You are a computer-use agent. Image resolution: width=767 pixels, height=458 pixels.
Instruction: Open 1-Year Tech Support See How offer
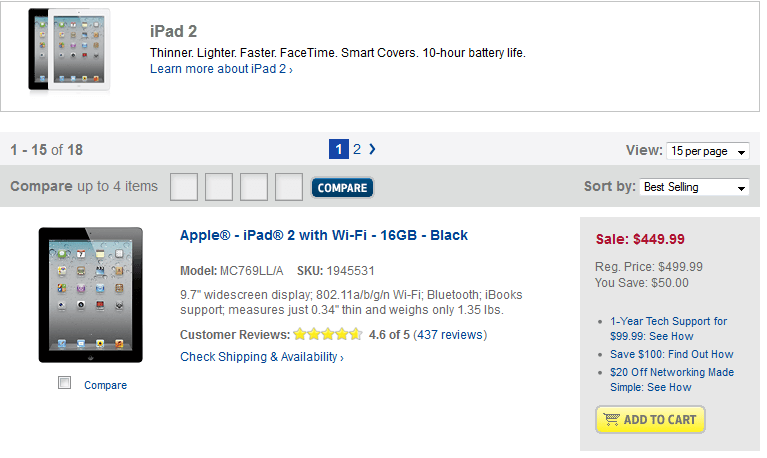point(668,329)
